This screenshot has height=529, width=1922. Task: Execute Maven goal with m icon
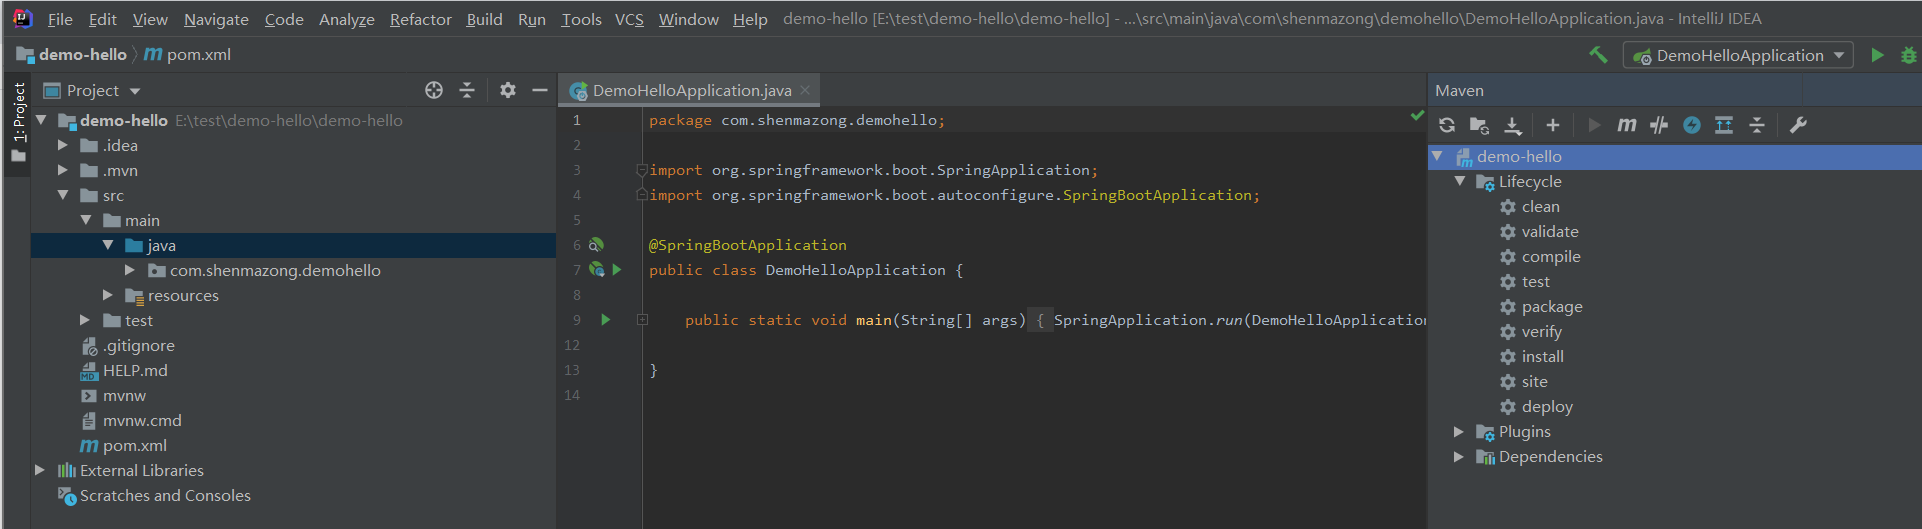(1627, 125)
